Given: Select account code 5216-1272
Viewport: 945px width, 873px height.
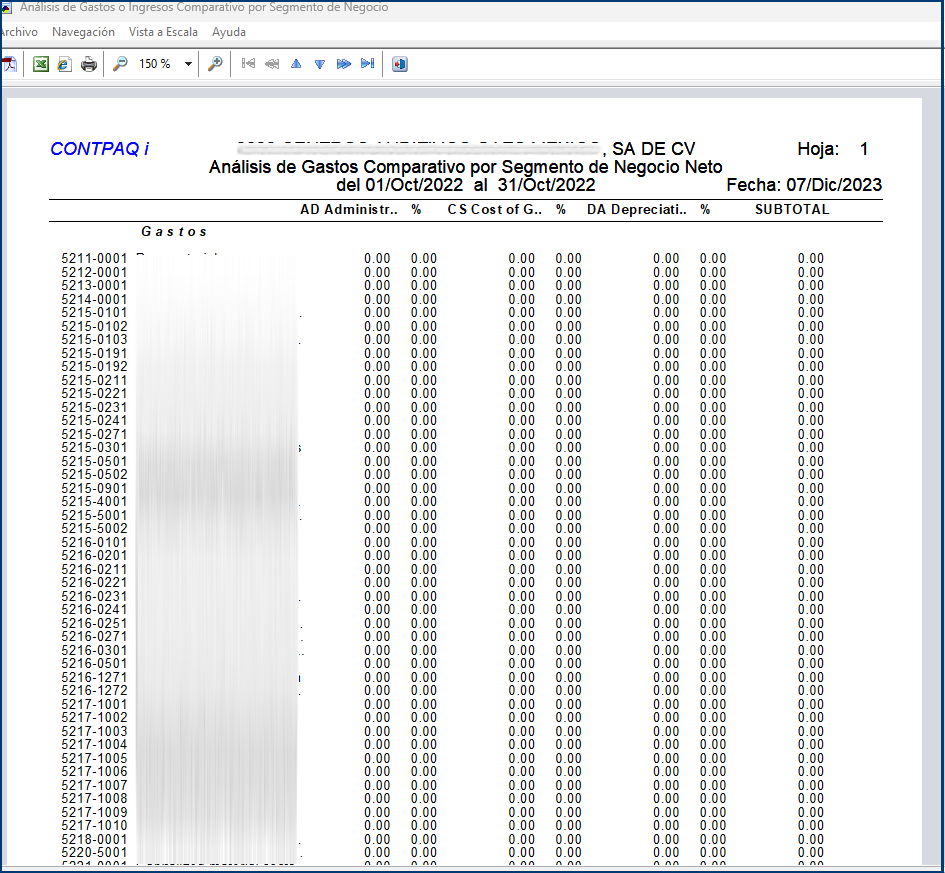Looking at the screenshot, I should pyautogui.click(x=95, y=691).
